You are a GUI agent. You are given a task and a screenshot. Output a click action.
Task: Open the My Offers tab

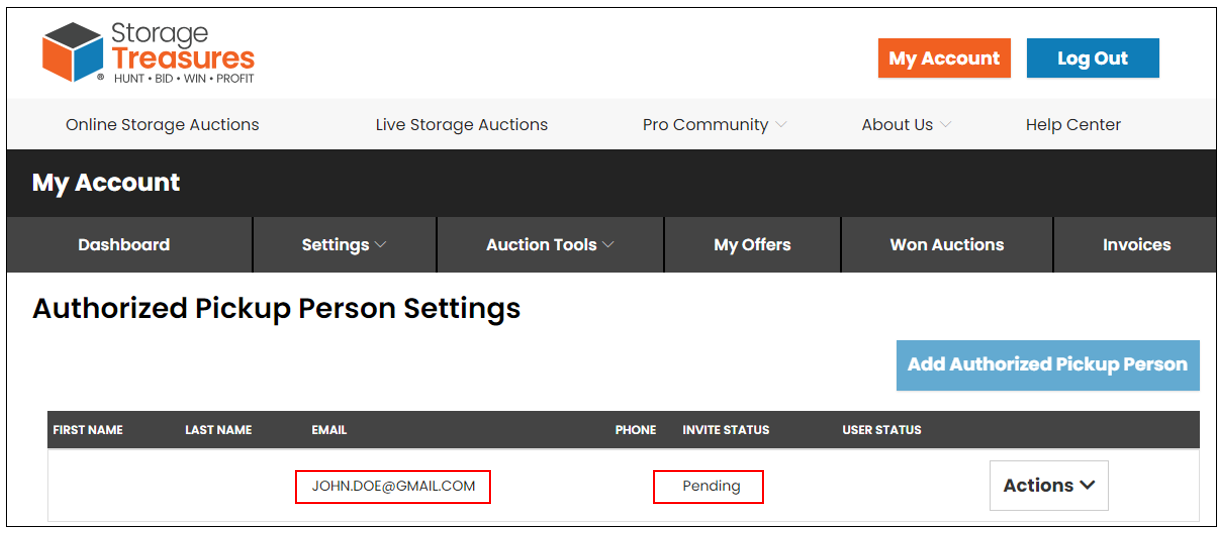[x=752, y=245]
